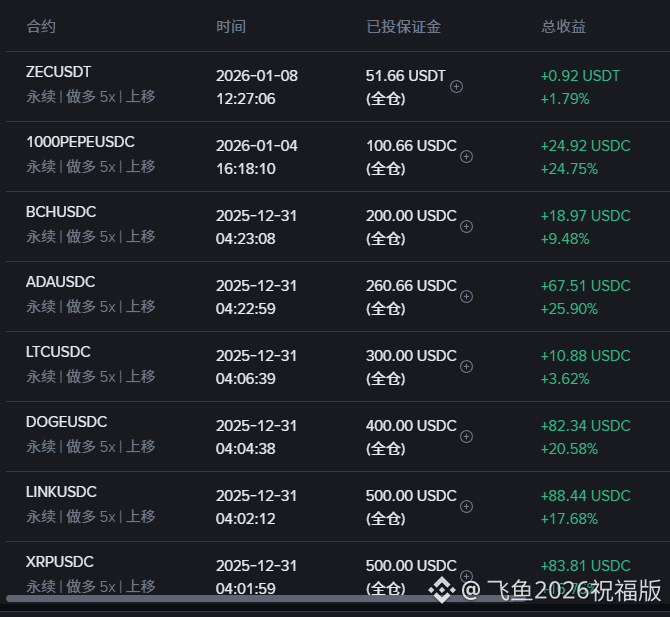Add margin to the DOGEUSDC position
This screenshot has height=617, width=670.
pos(466,437)
